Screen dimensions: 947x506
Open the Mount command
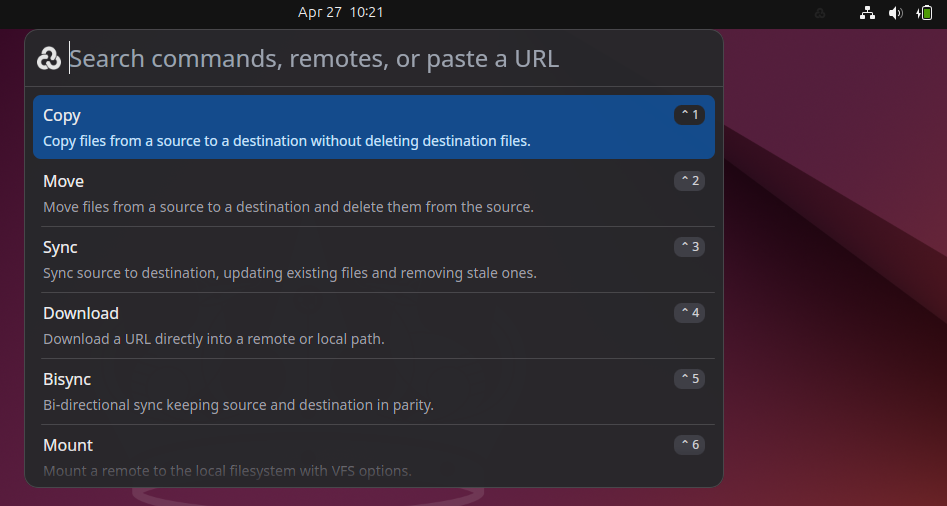tap(374, 456)
